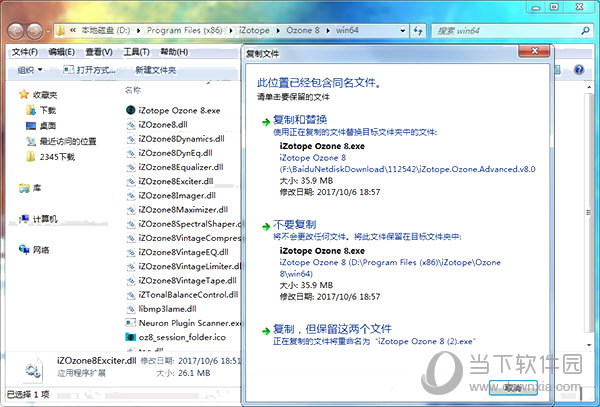Viewport: 600px width, 407px height.
Task: Click the 名称 column header
Action: (x=133, y=90)
